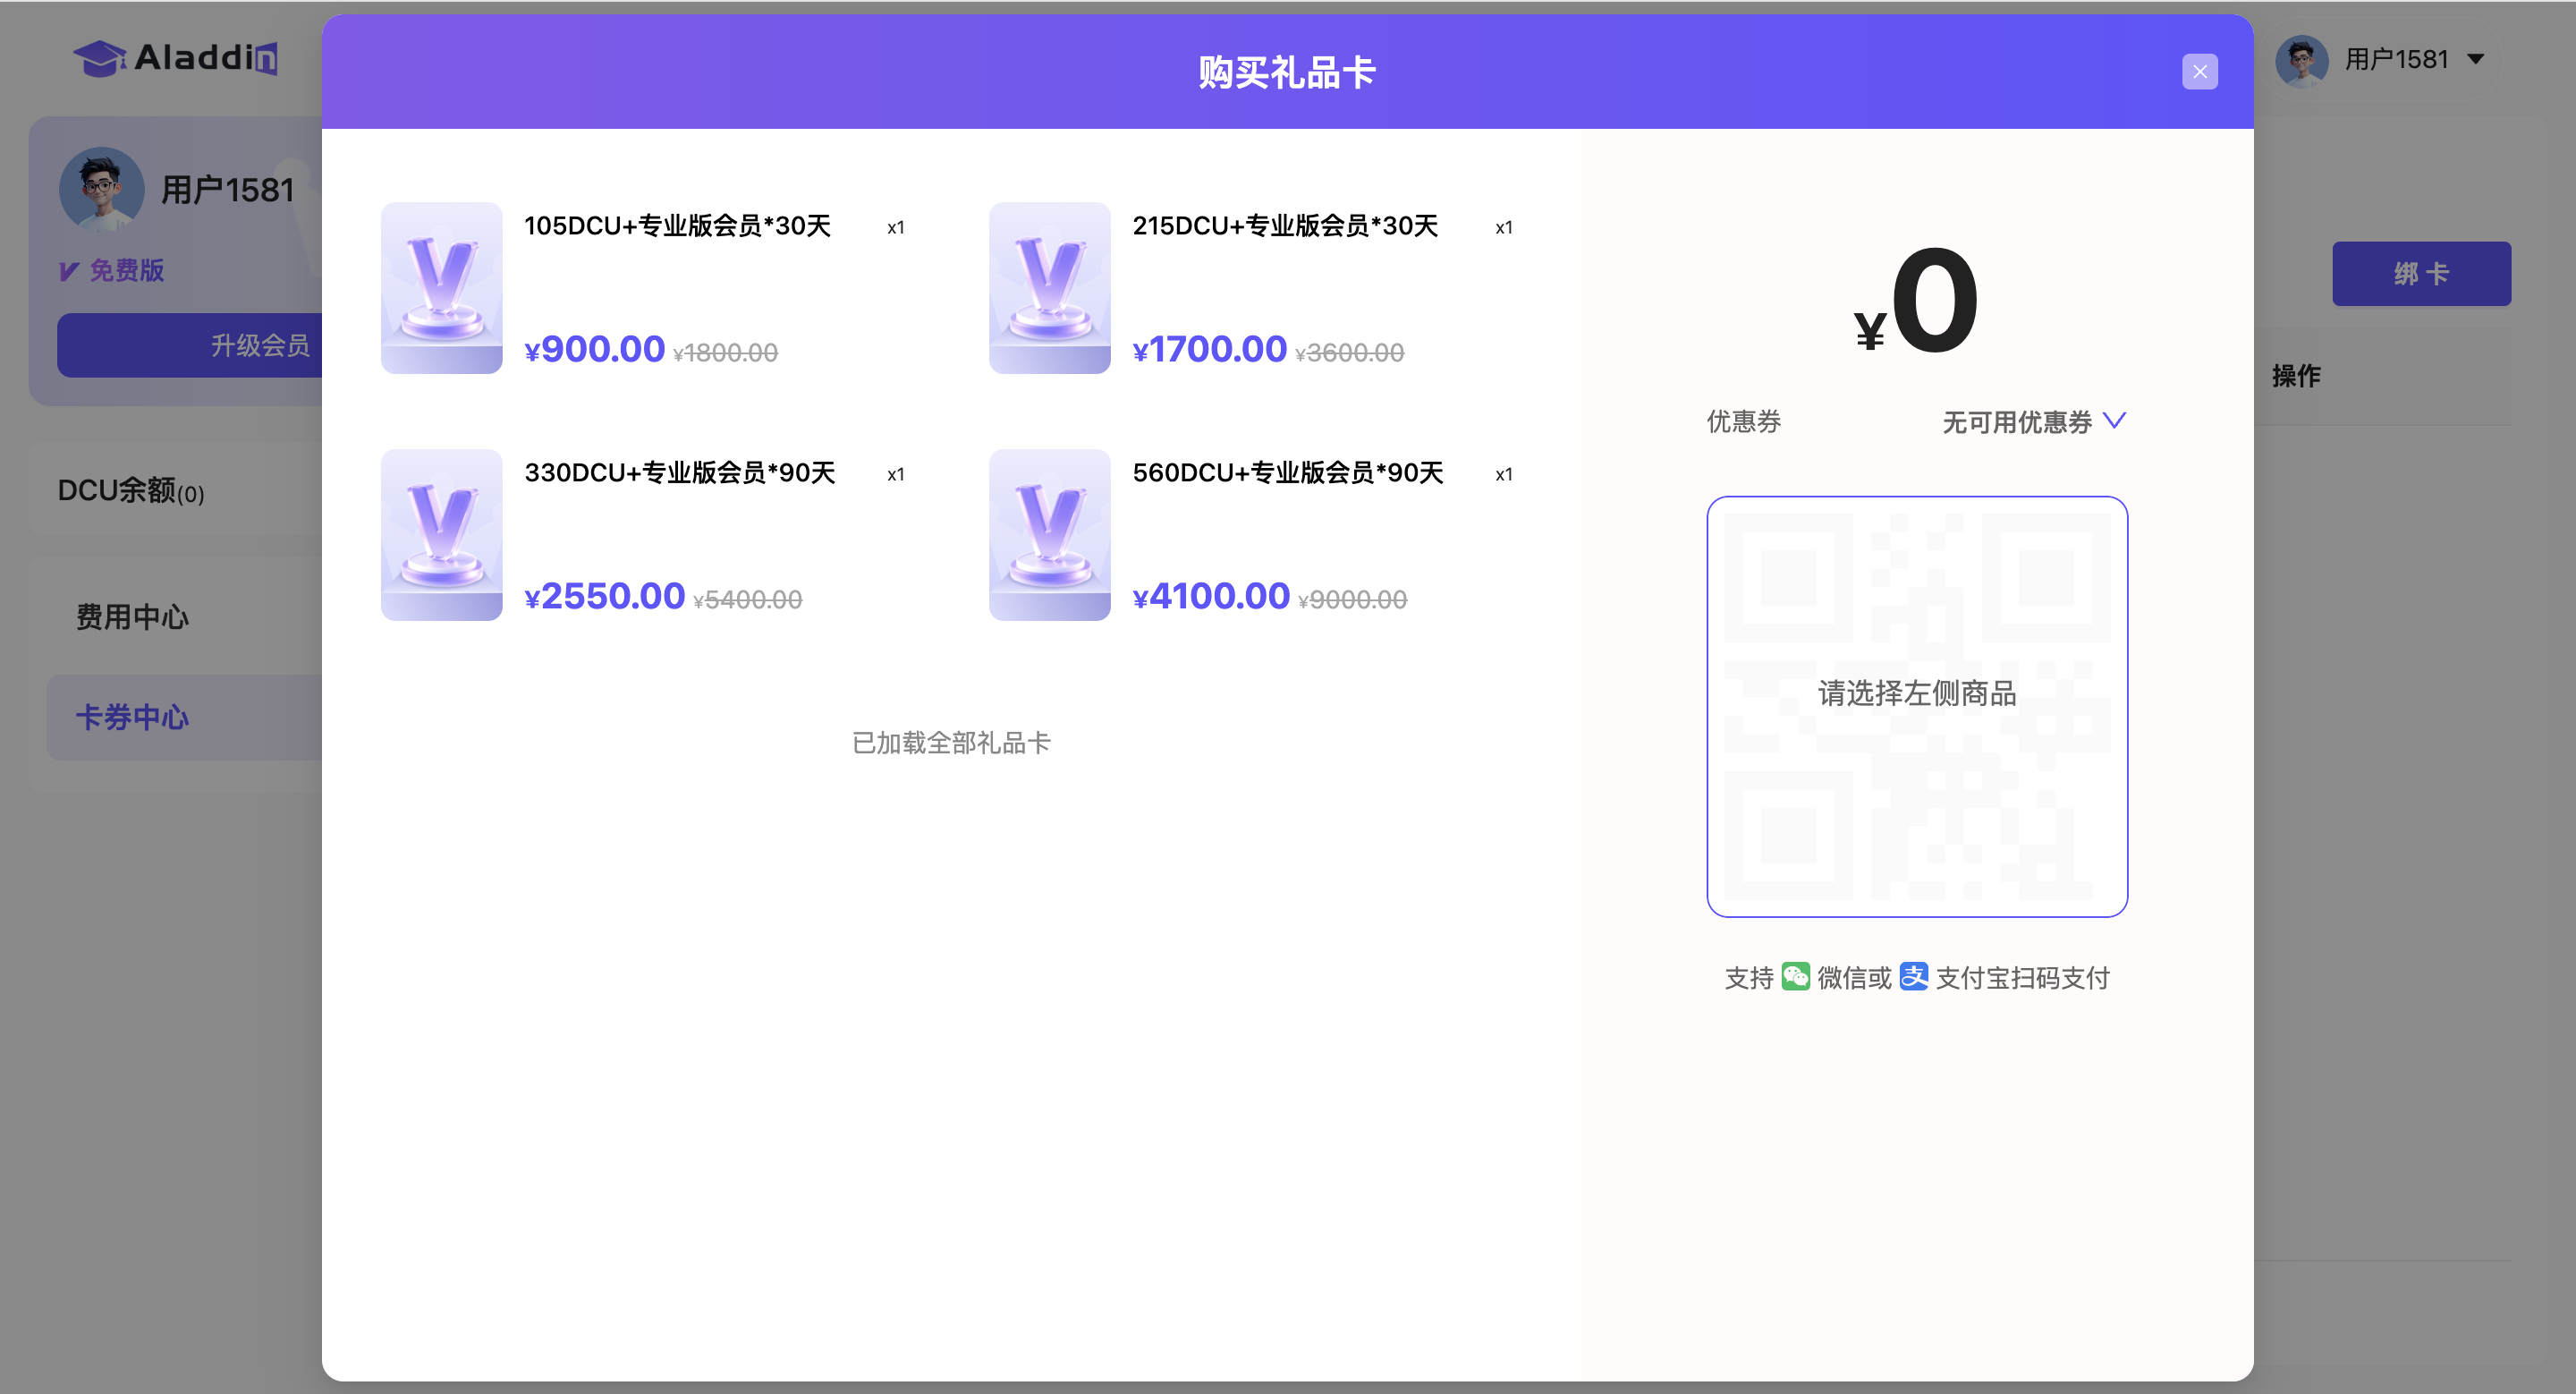Click the 560DCU gift card V icon
The image size is (2576, 1394).
pyautogui.click(x=1049, y=535)
